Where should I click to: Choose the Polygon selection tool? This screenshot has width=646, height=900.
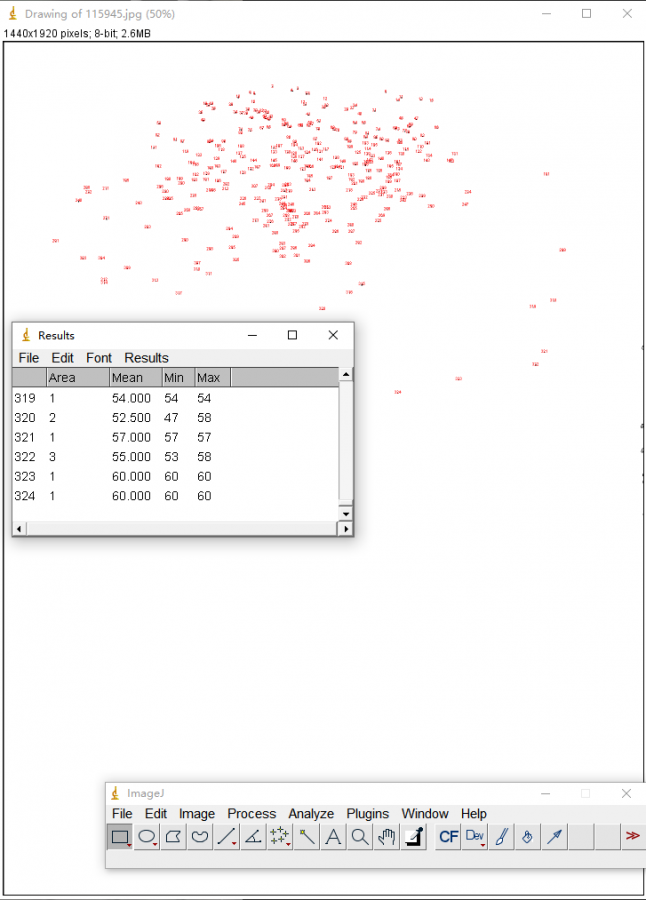174,837
